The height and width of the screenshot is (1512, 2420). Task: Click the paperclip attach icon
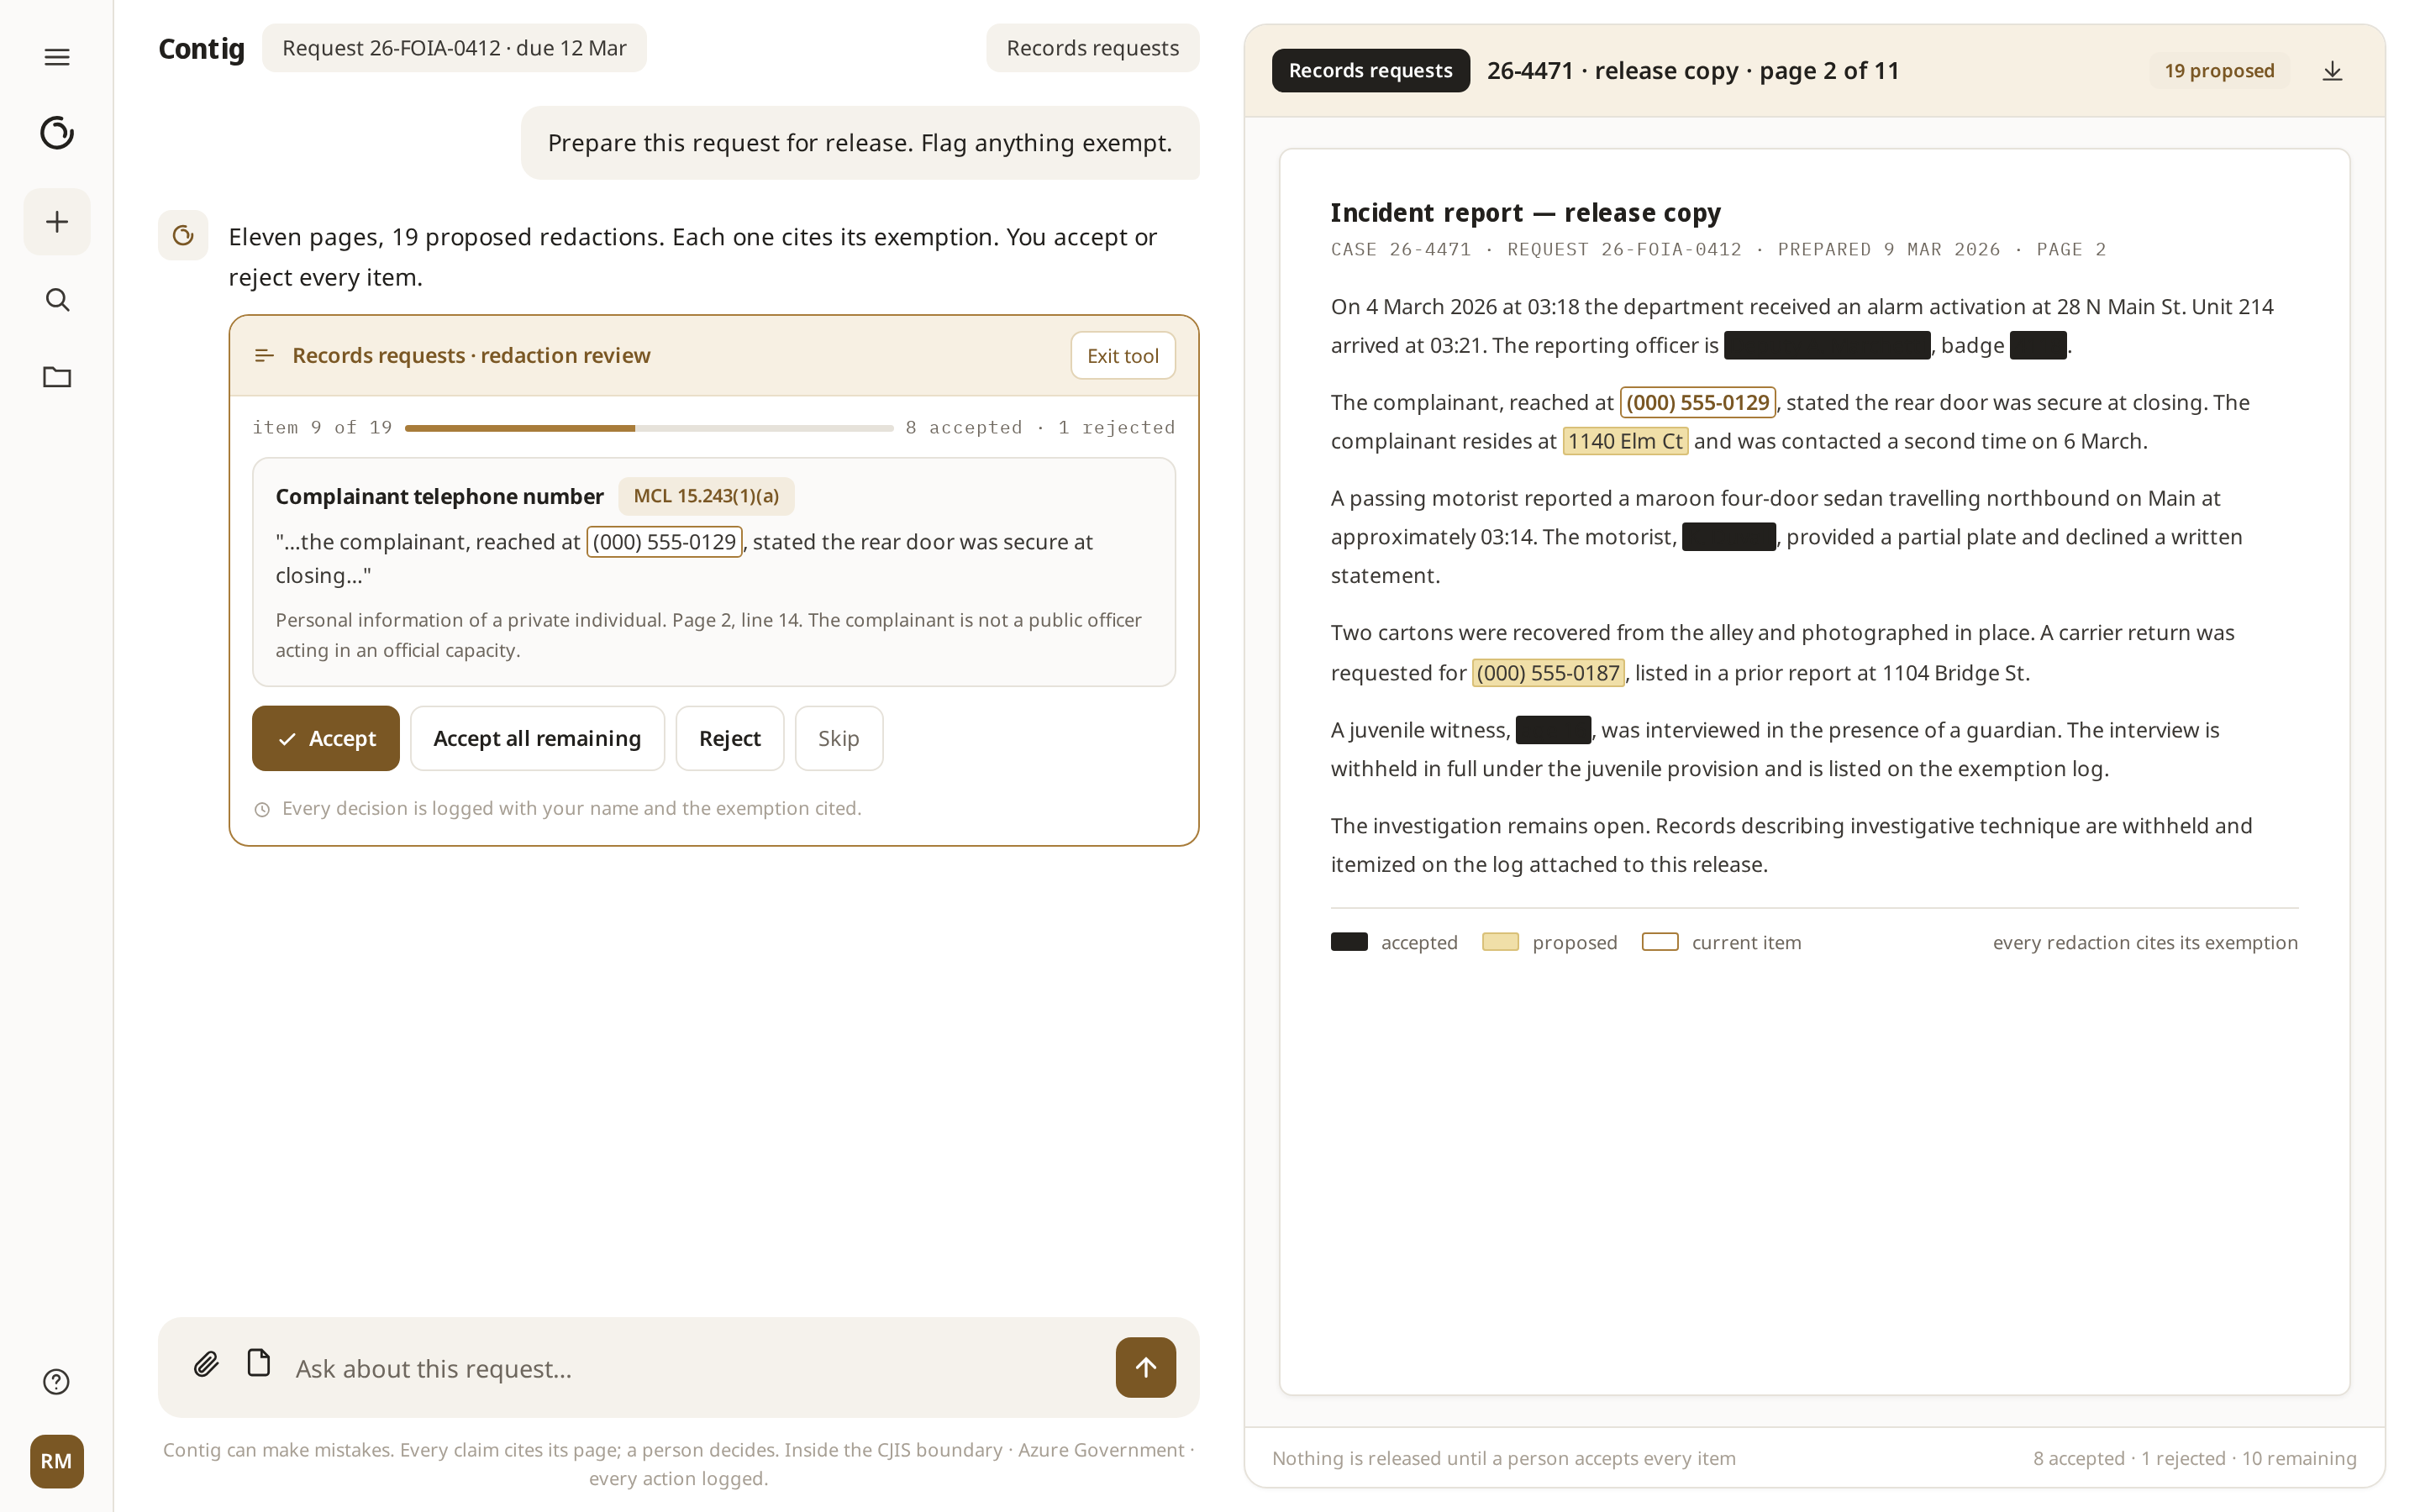(x=206, y=1364)
